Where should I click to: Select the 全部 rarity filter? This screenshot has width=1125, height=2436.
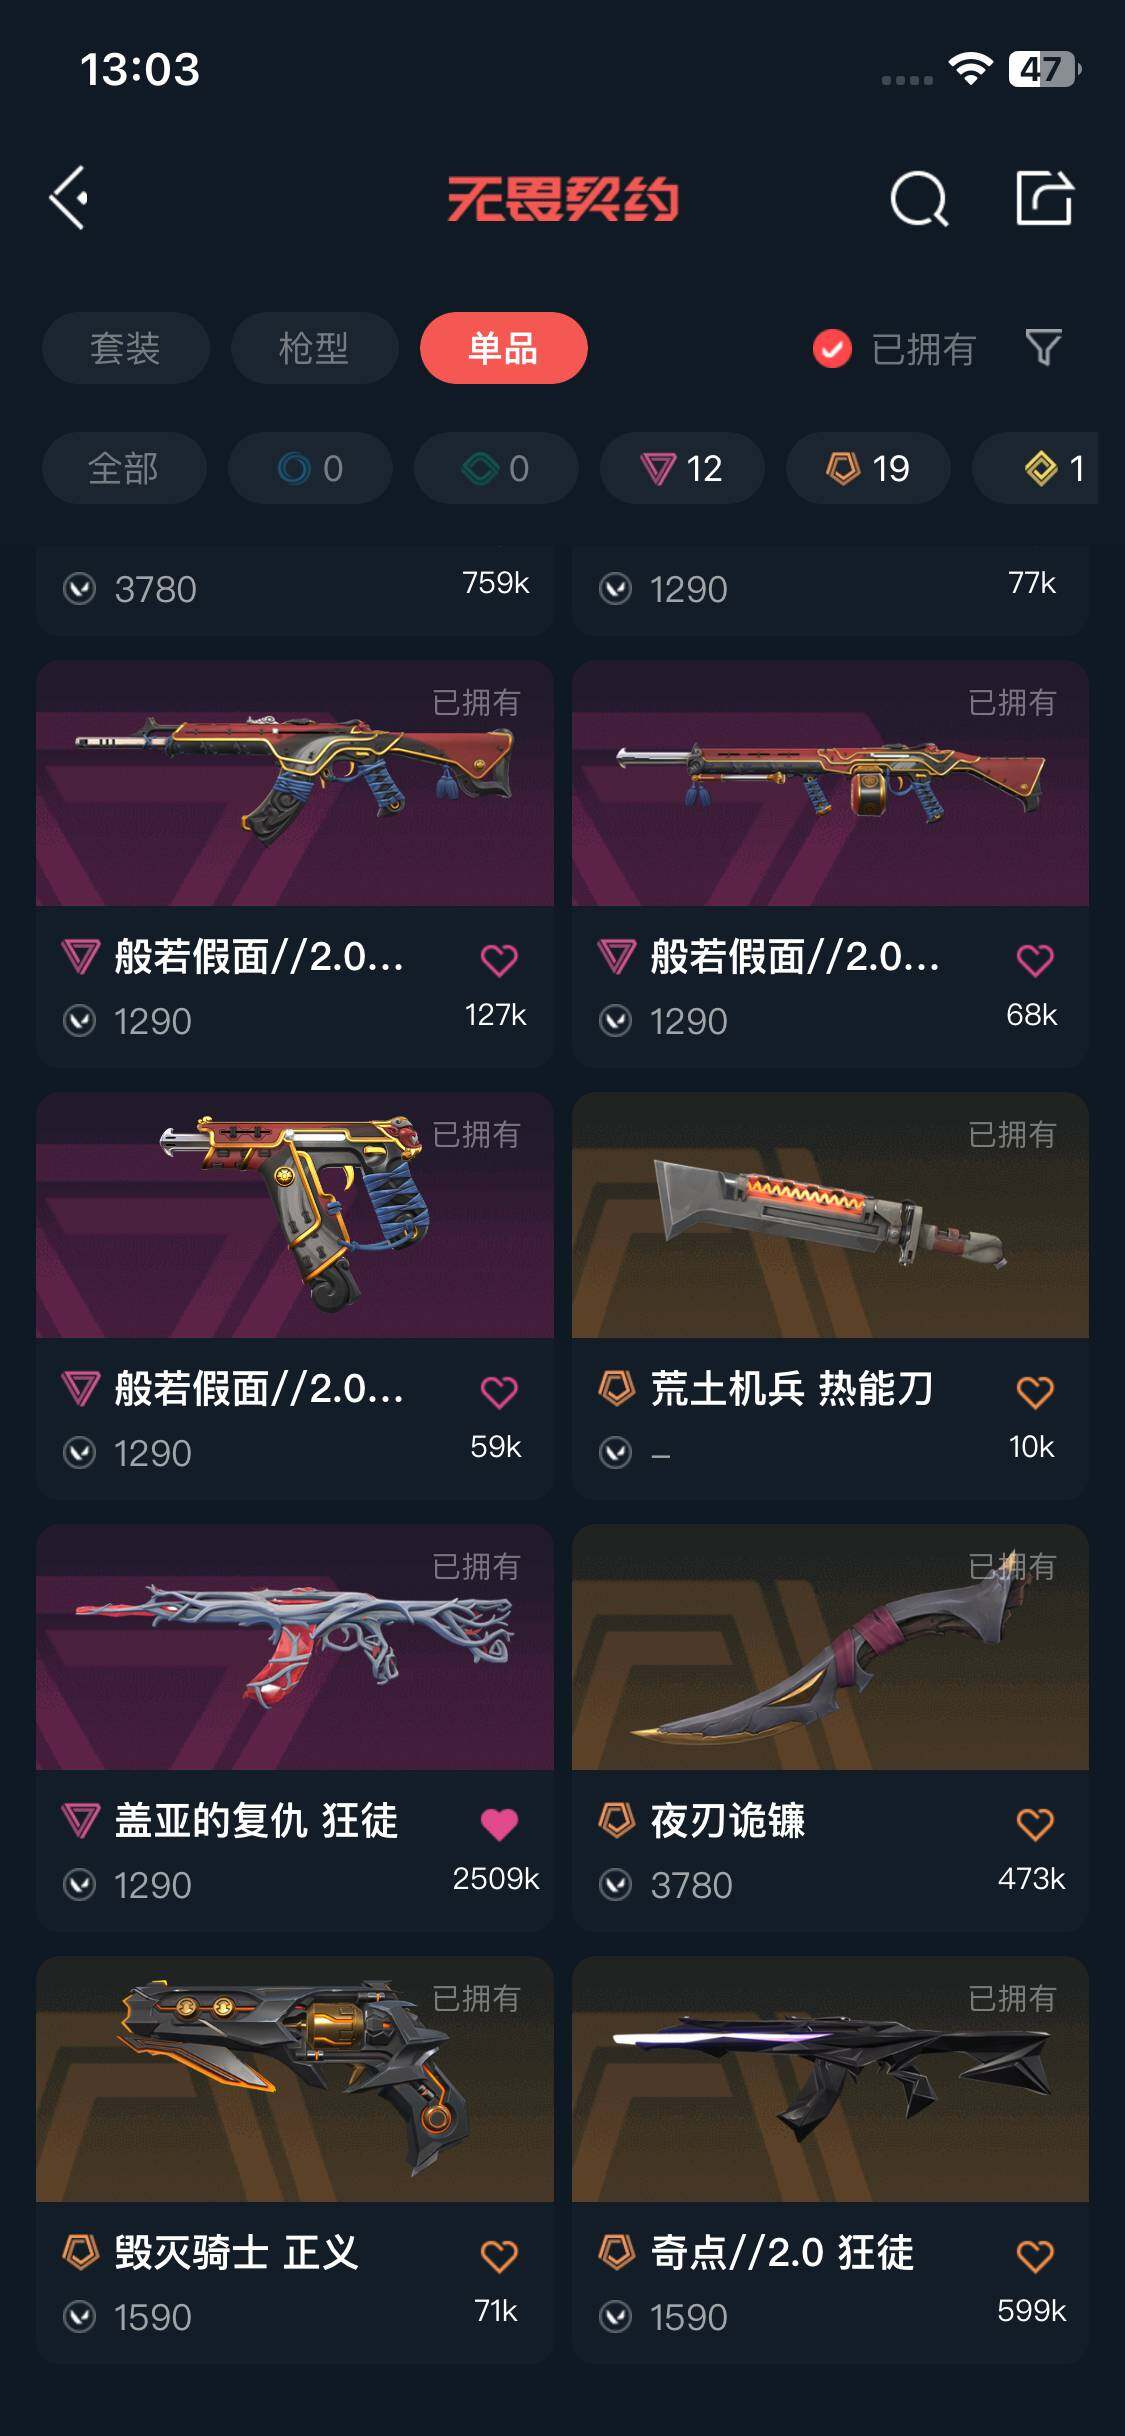coord(124,468)
